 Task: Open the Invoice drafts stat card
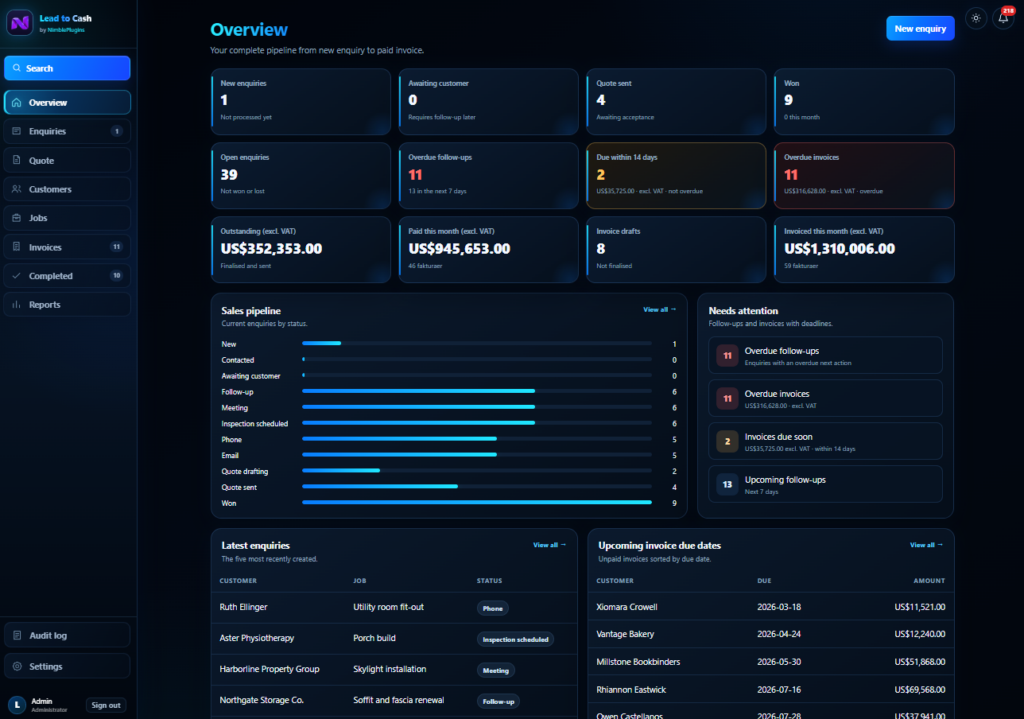point(676,249)
